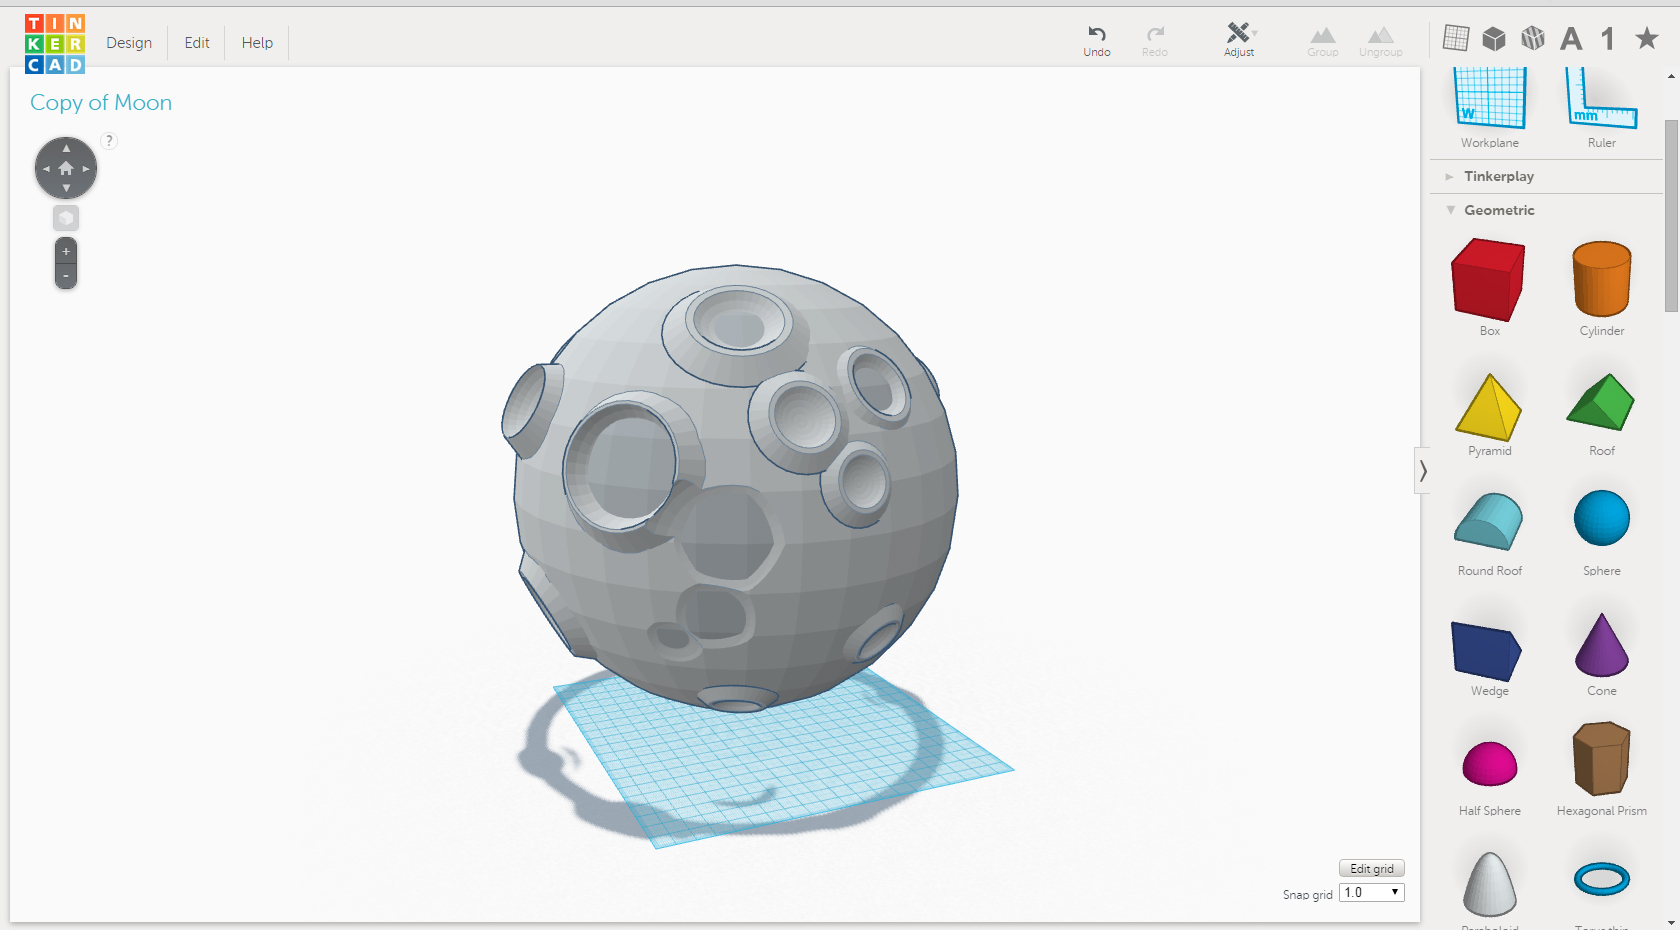The width and height of the screenshot is (1680, 930).
Task: Click the Tinkercad logo
Action: point(55,43)
